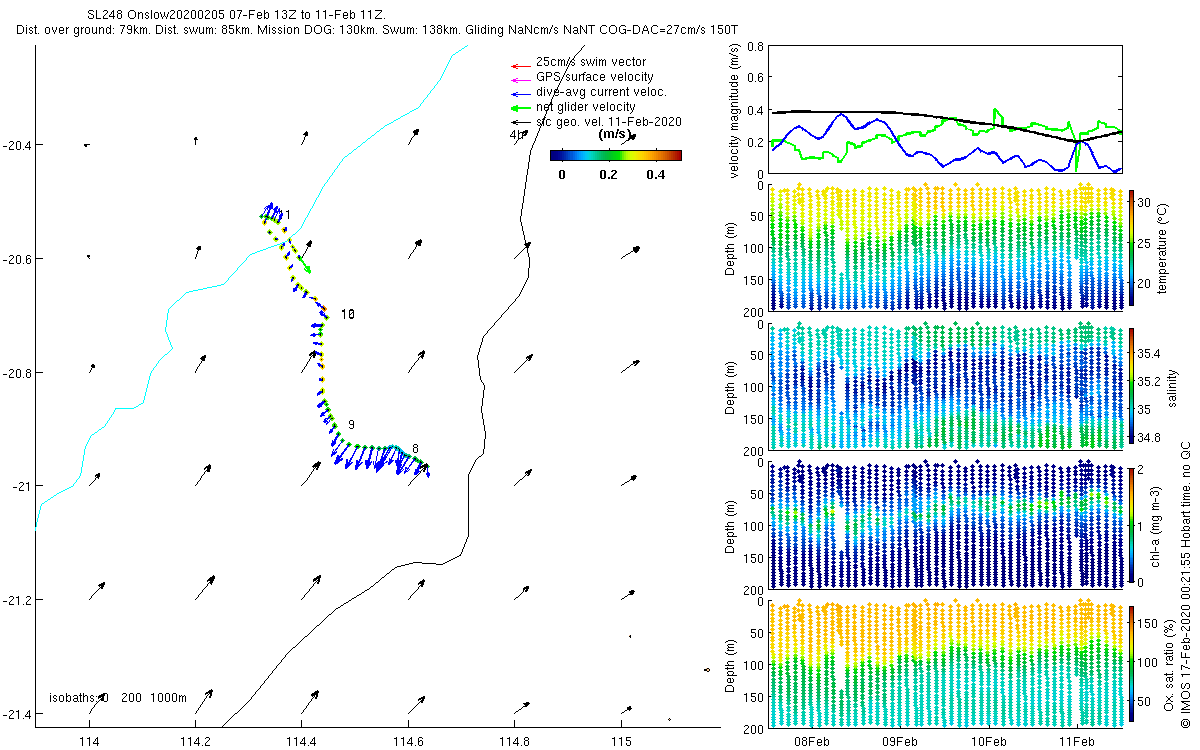Click longitude tick 114.6 on map
1200x750 pixels.
pyautogui.click(x=408, y=741)
